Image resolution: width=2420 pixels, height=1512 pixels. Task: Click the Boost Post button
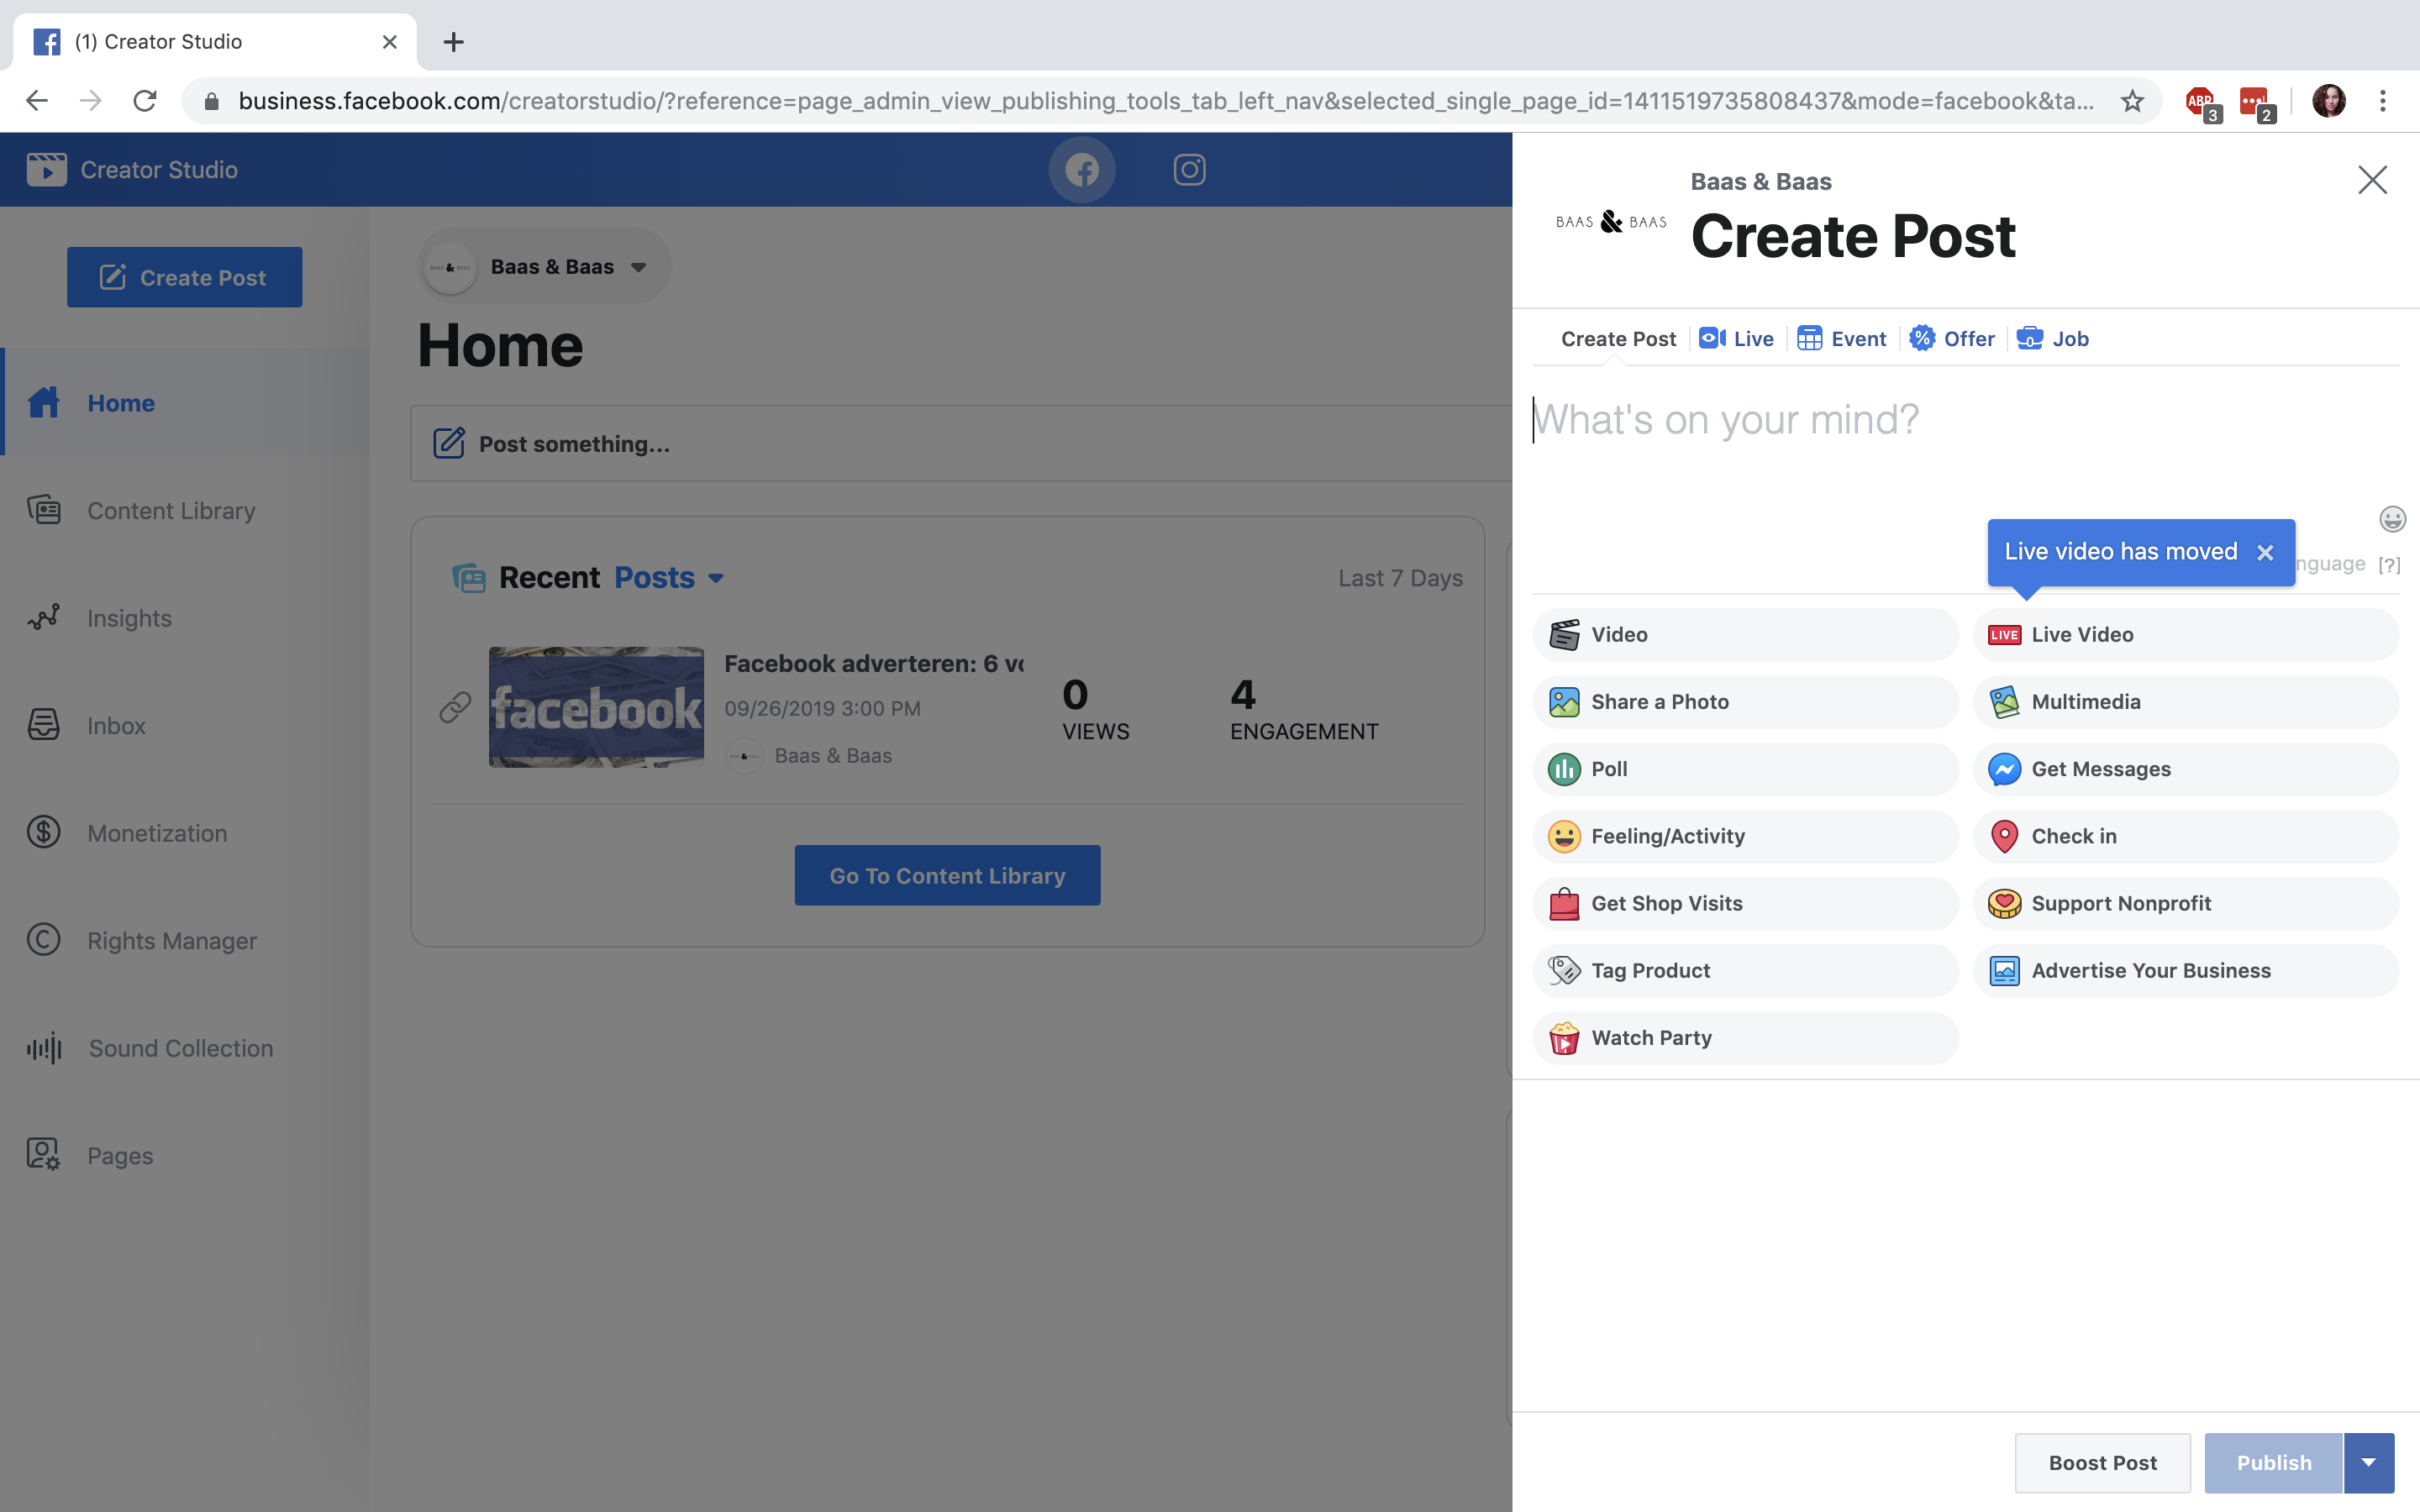(2103, 1462)
